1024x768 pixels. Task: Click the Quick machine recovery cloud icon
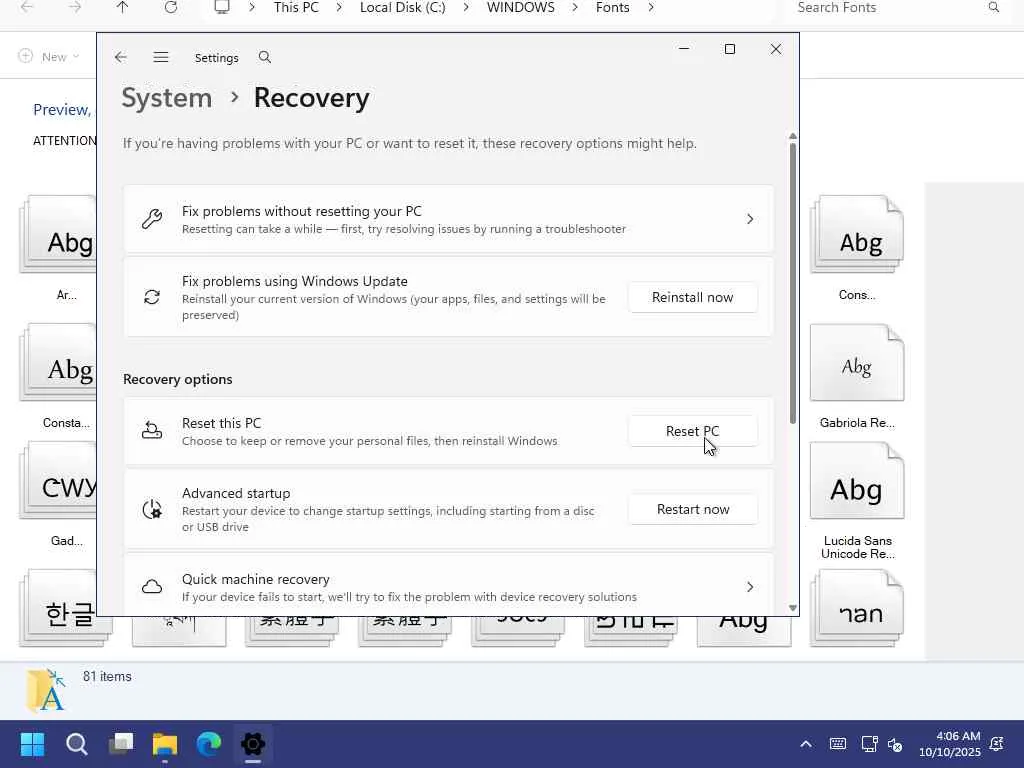152,586
